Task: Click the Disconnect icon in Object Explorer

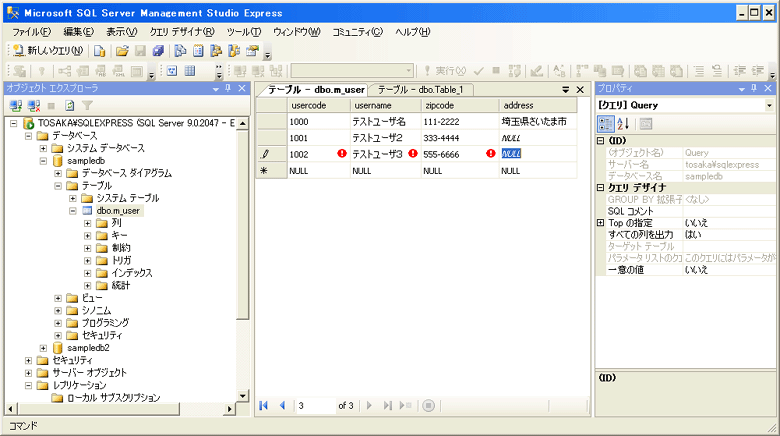Action: click(34, 106)
